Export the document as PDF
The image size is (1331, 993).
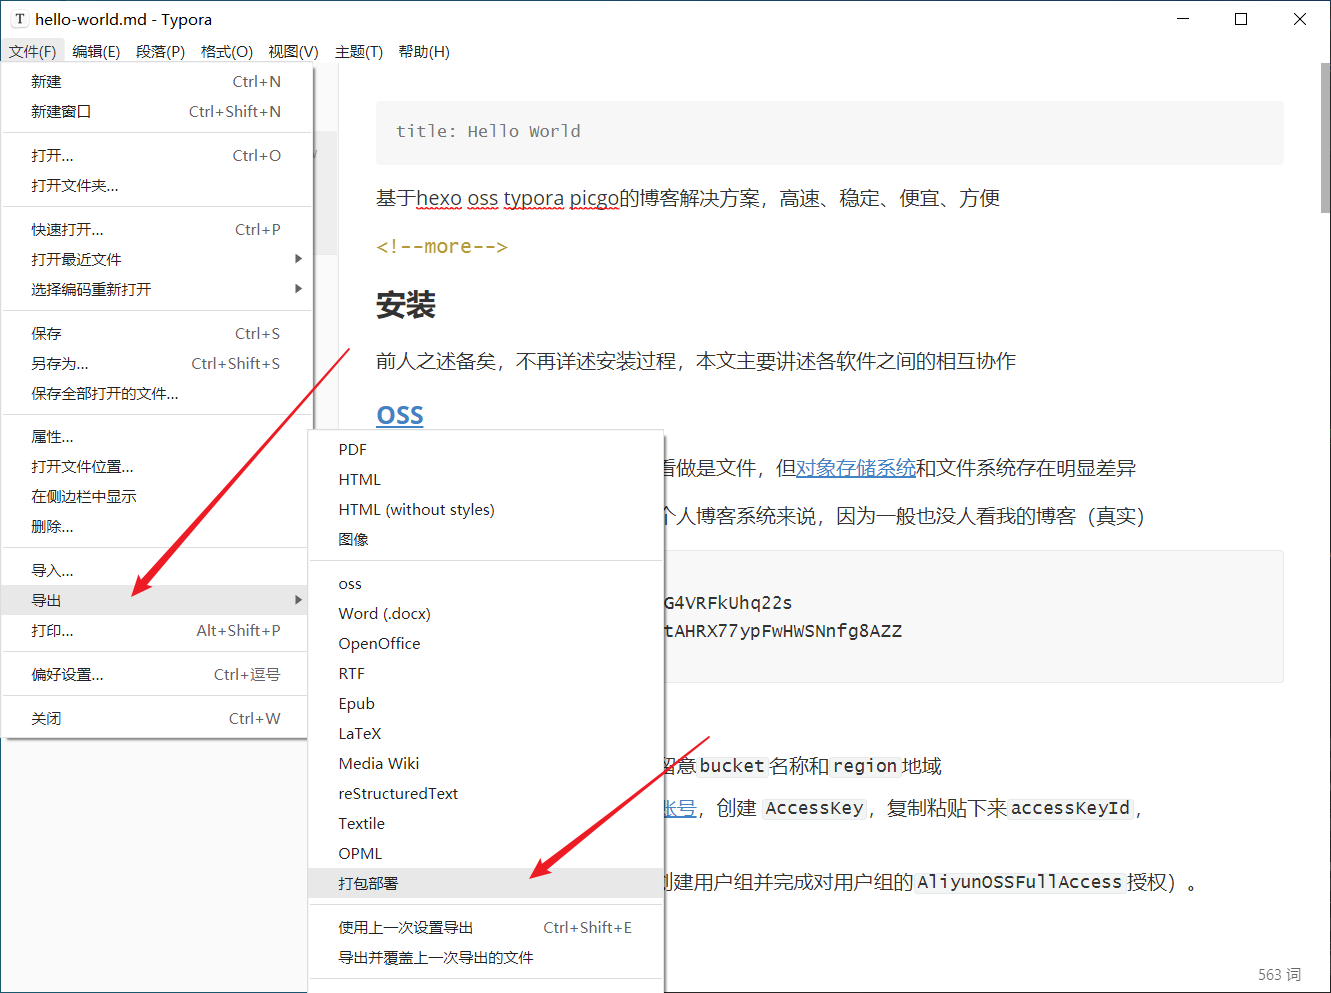pos(353,450)
